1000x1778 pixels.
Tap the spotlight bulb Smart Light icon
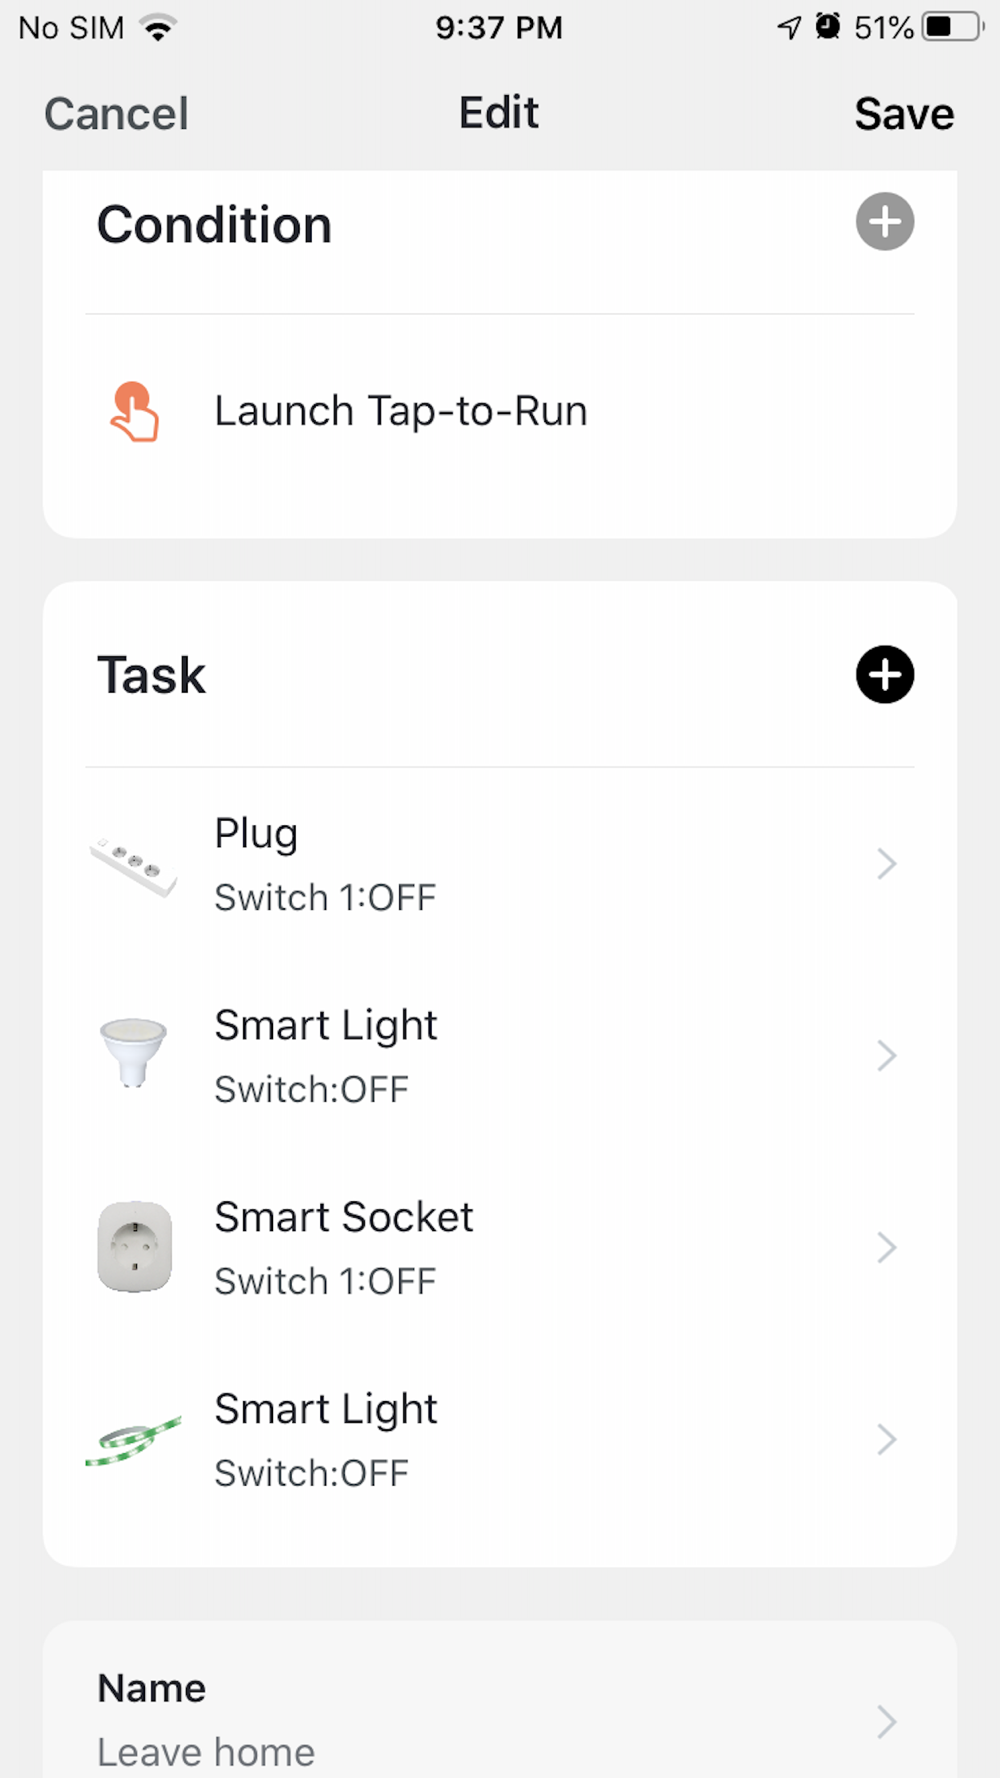click(134, 1055)
